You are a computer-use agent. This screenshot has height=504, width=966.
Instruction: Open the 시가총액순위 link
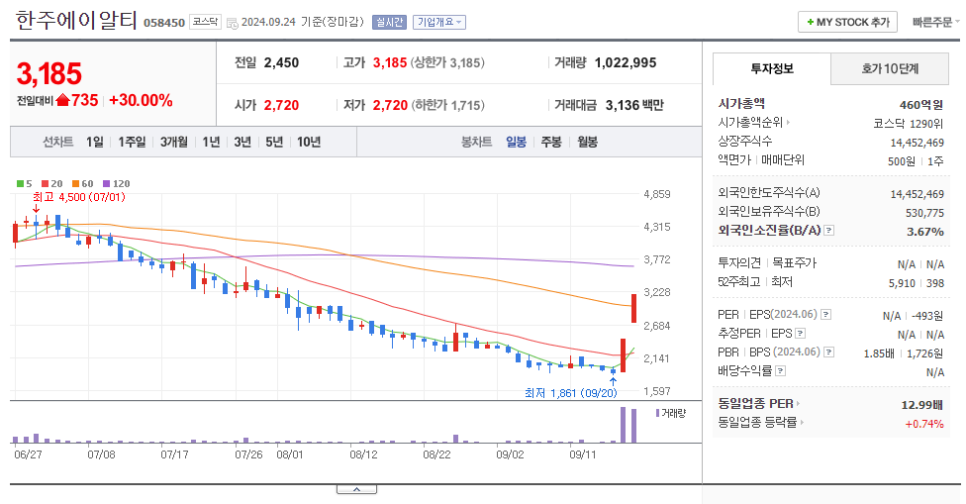coord(753,123)
